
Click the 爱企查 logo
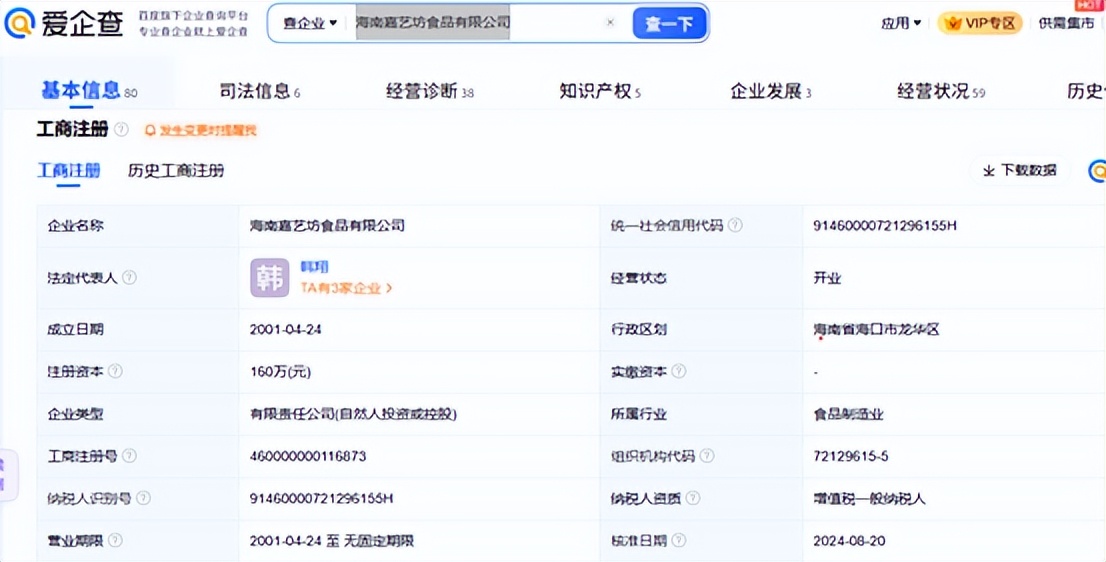tap(64, 23)
